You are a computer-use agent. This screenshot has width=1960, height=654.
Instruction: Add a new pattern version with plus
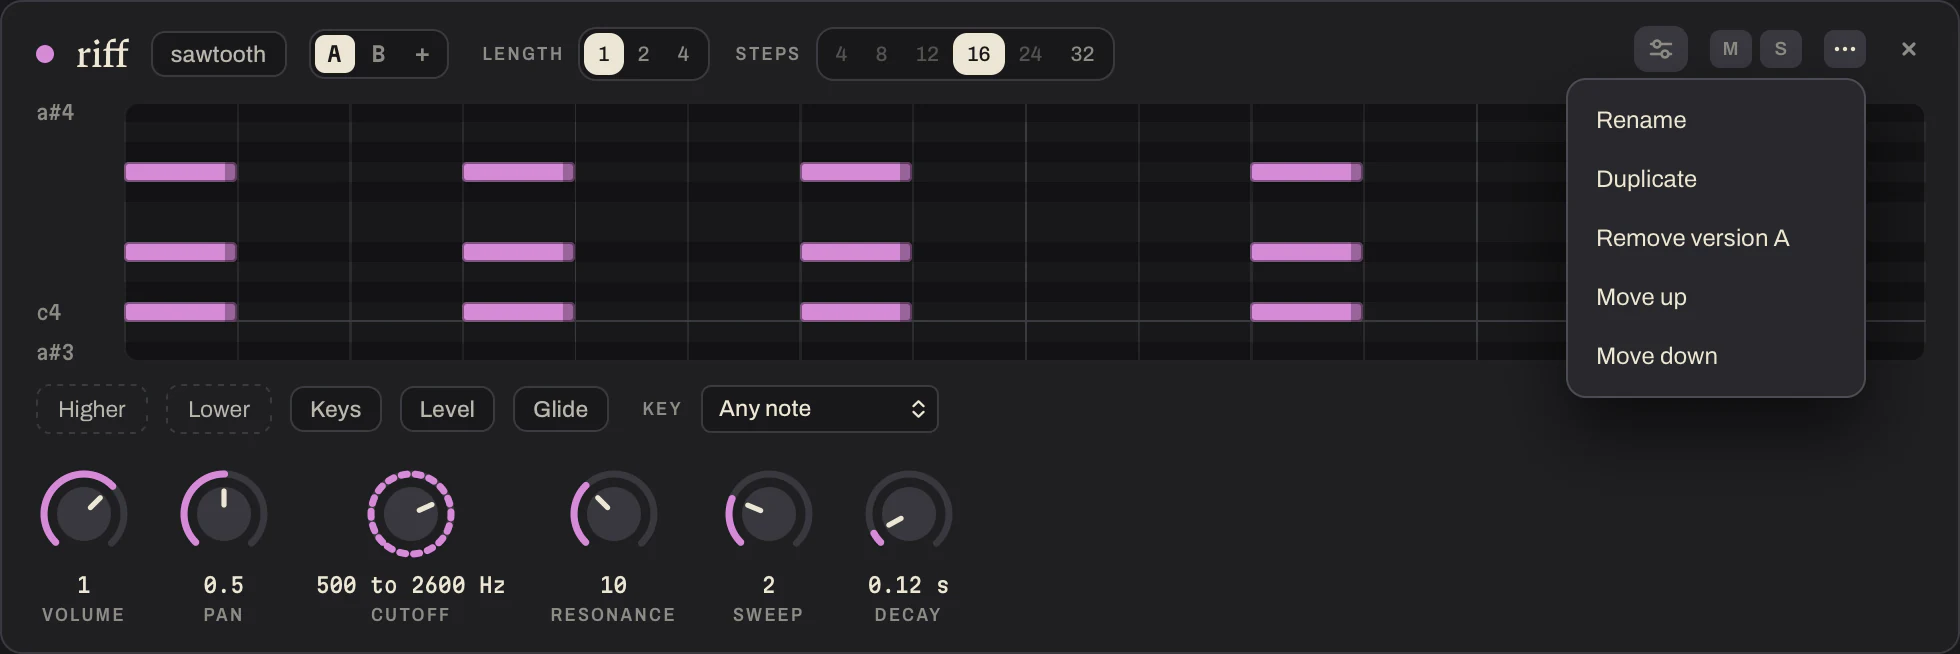(x=422, y=54)
